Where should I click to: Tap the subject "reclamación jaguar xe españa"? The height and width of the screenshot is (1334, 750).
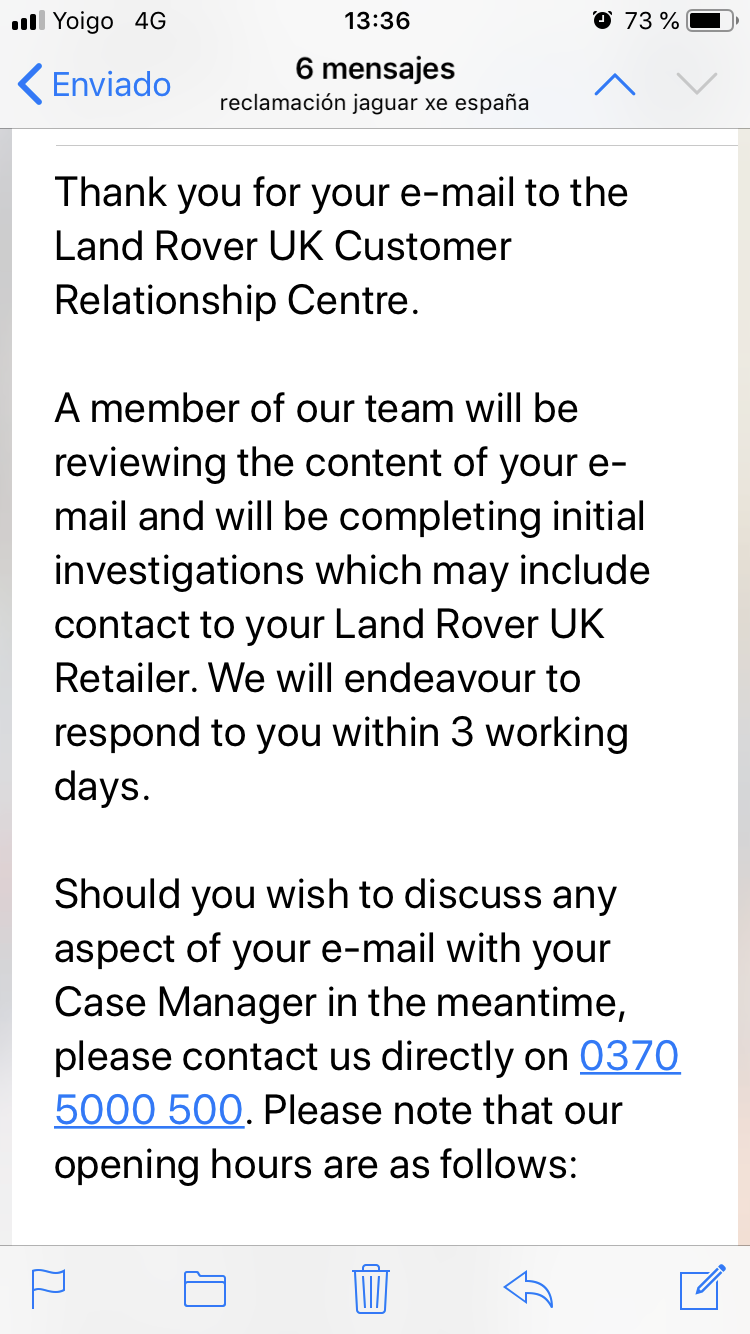tap(374, 103)
